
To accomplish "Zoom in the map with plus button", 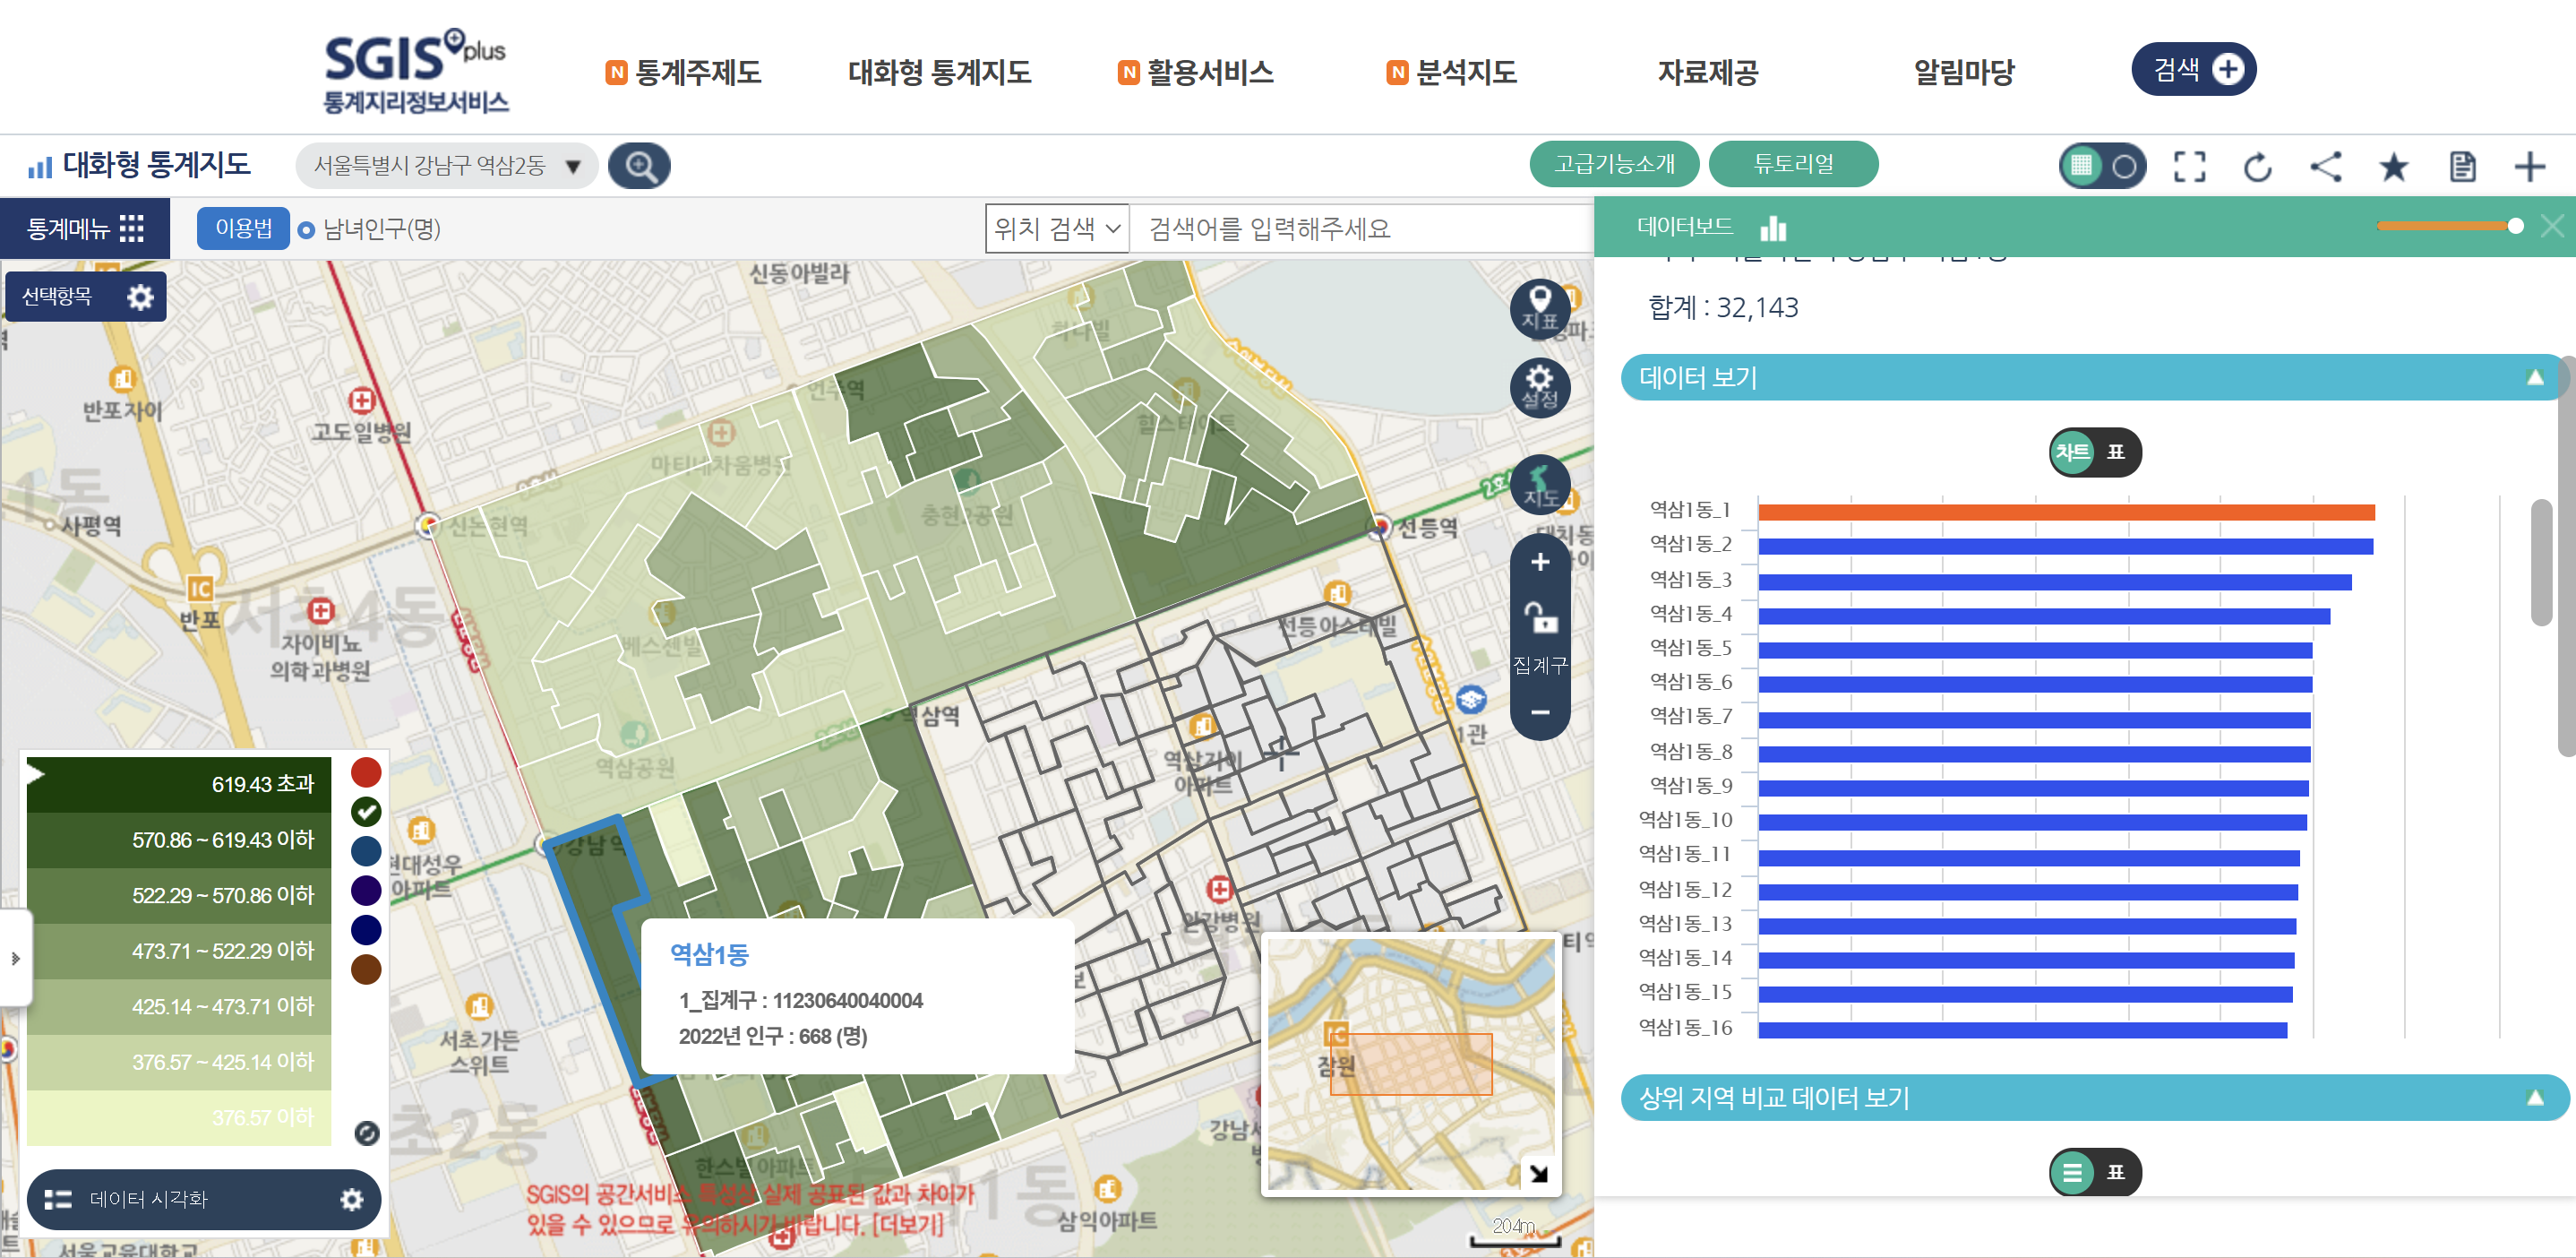I will point(1539,562).
